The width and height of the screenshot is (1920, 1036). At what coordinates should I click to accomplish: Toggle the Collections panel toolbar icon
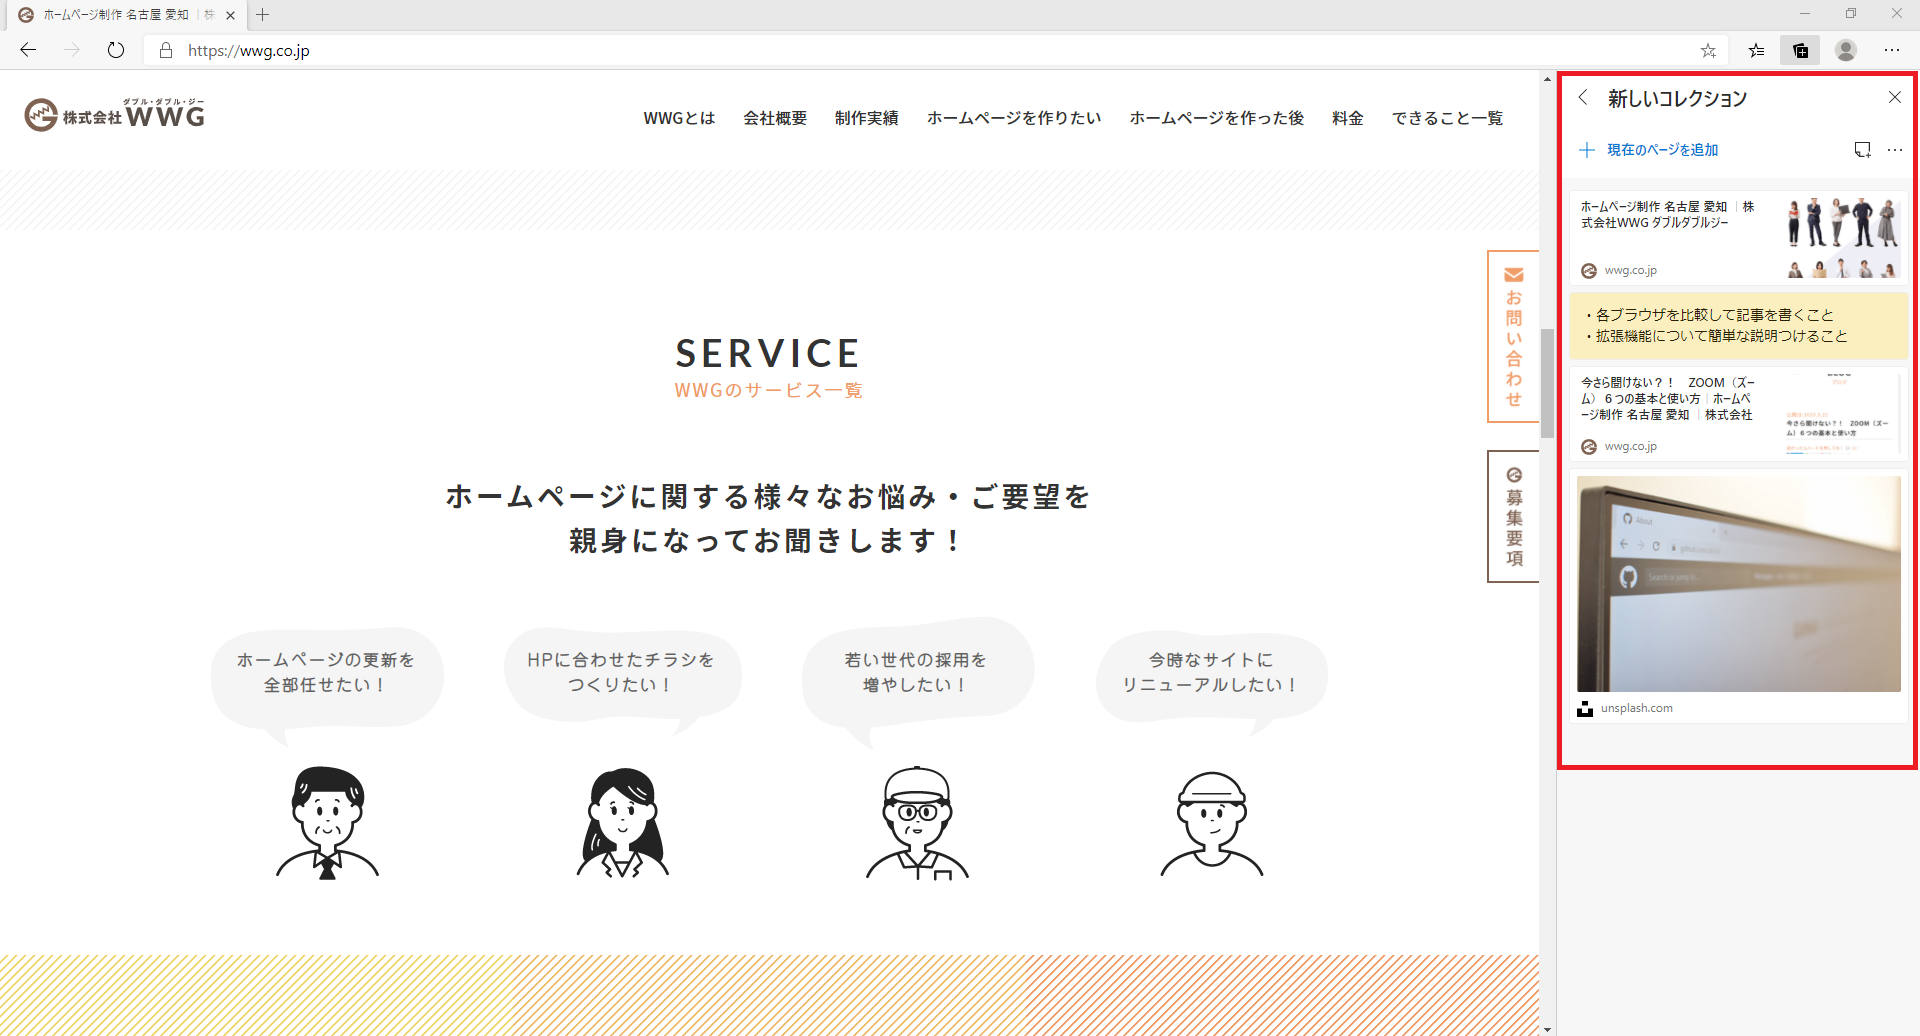(1800, 50)
